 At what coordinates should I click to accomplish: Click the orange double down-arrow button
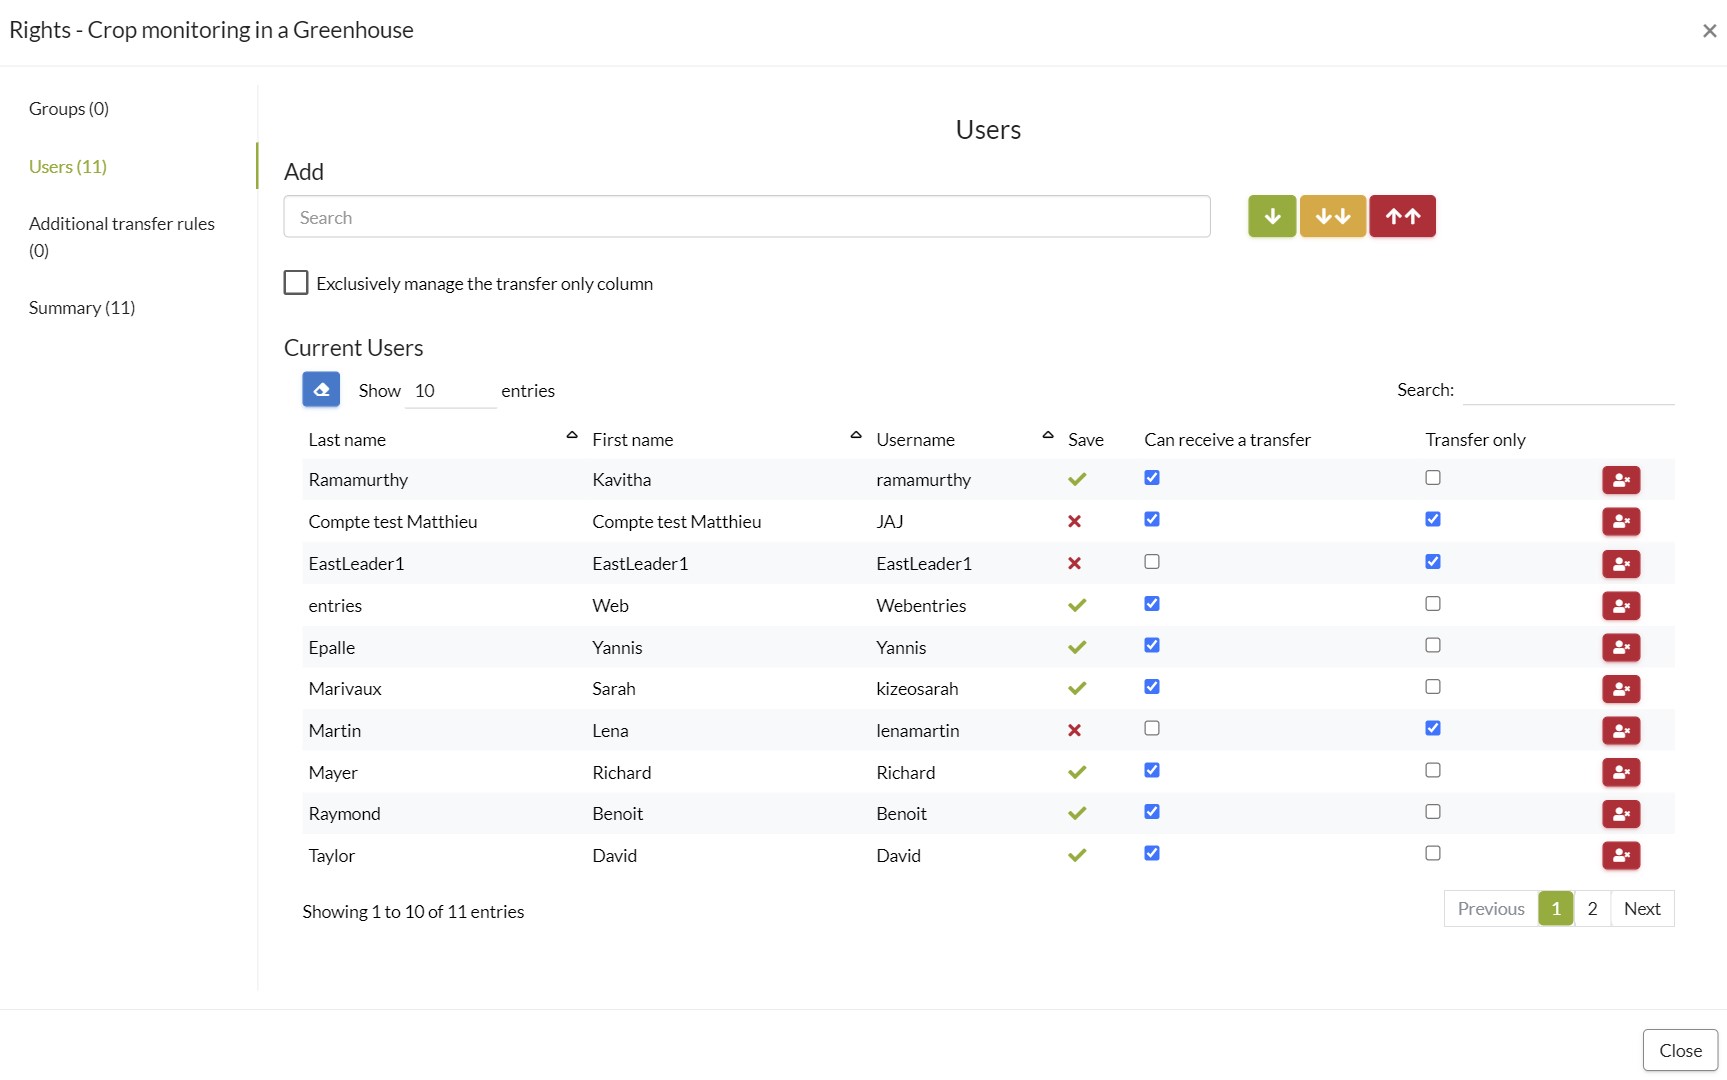click(1332, 216)
